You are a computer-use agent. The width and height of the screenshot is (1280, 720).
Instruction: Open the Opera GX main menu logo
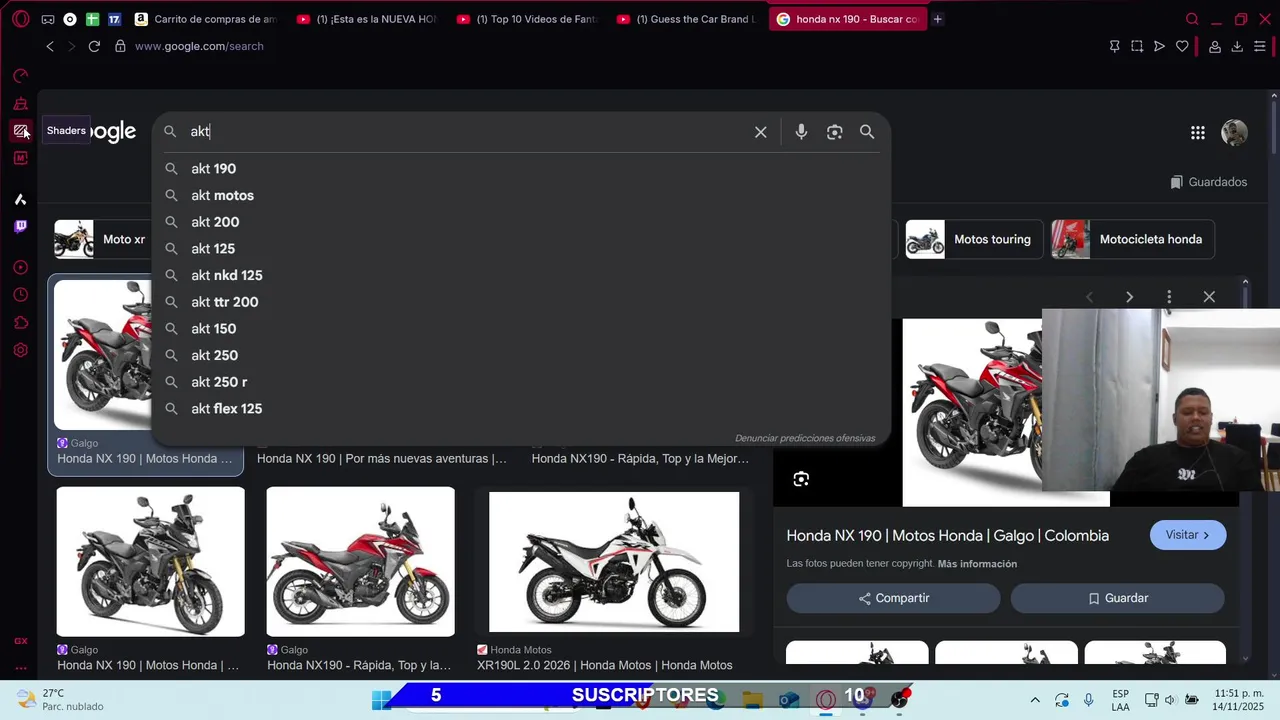[20, 19]
